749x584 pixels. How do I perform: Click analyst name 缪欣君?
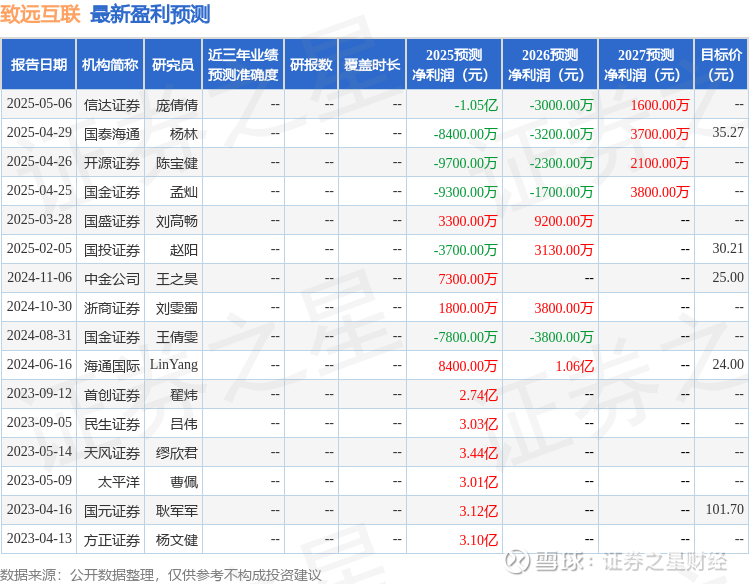click(176, 454)
